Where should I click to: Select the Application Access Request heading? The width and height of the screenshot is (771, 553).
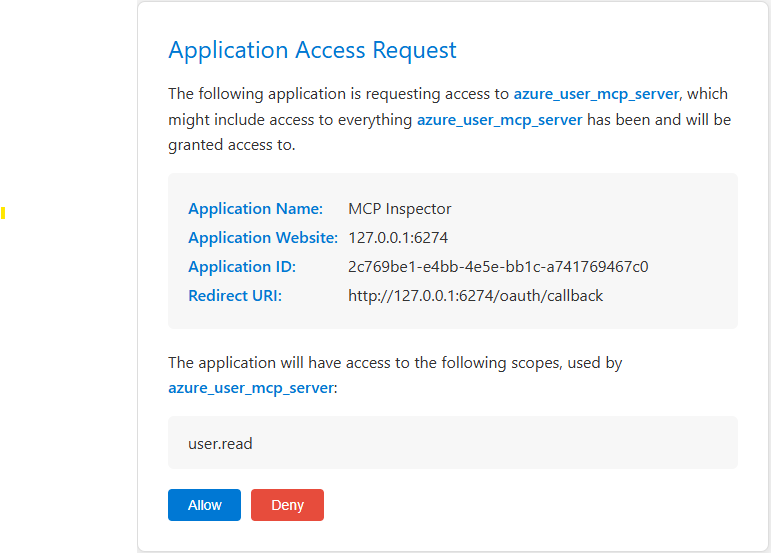pos(312,50)
